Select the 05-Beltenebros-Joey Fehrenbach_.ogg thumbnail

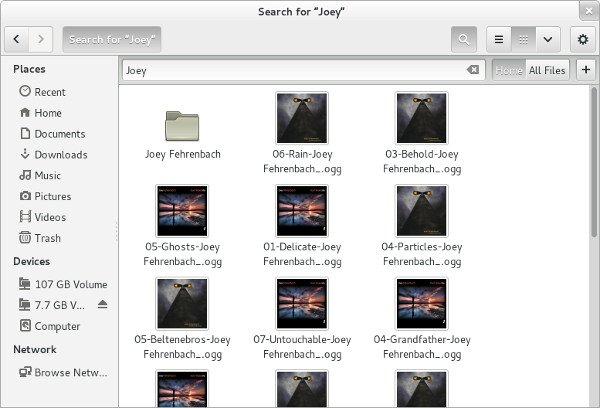tap(182, 304)
